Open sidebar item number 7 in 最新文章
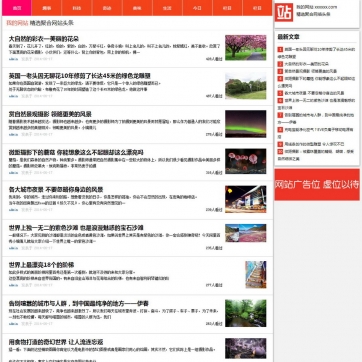 (x=317, y=119)
